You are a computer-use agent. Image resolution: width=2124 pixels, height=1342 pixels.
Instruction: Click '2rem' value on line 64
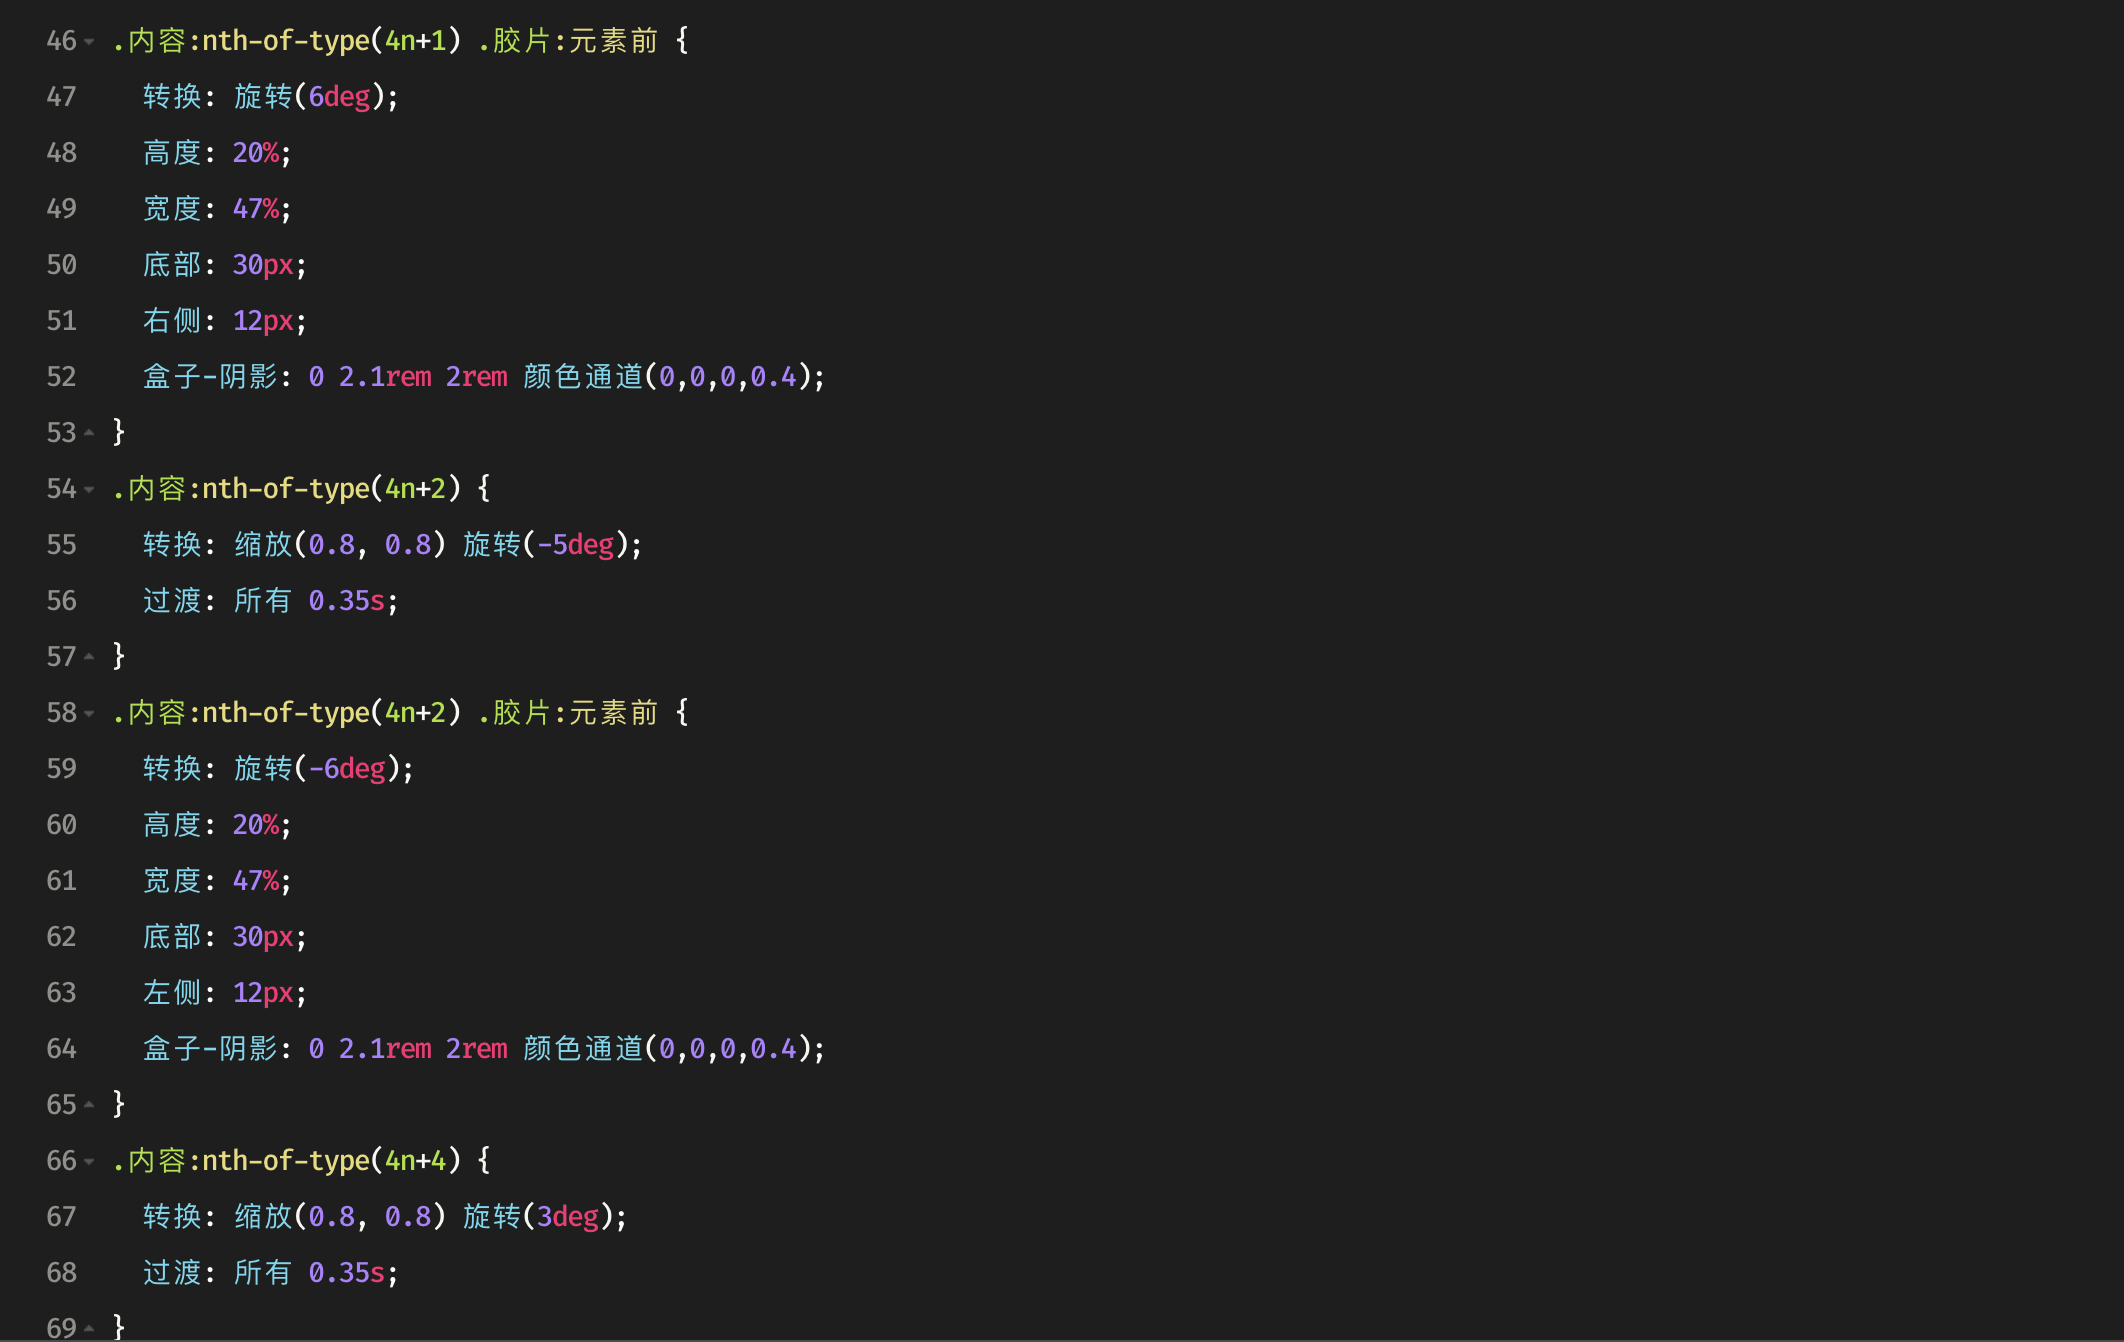click(x=477, y=1049)
